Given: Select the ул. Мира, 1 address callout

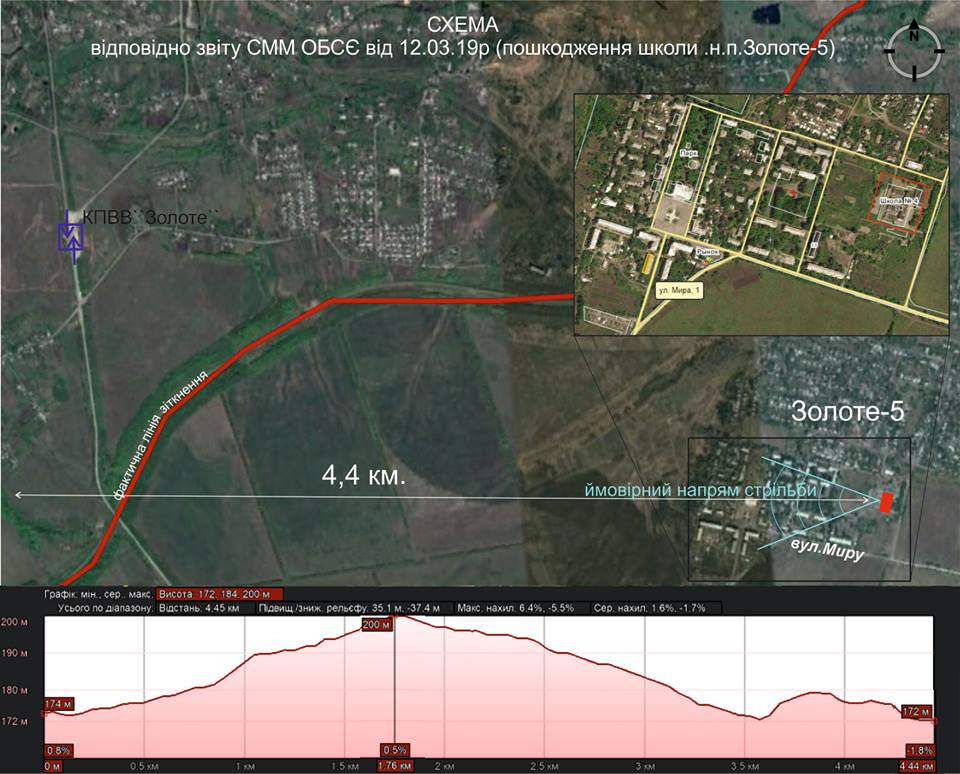Looking at the screenshot, I should coord(680,290).
